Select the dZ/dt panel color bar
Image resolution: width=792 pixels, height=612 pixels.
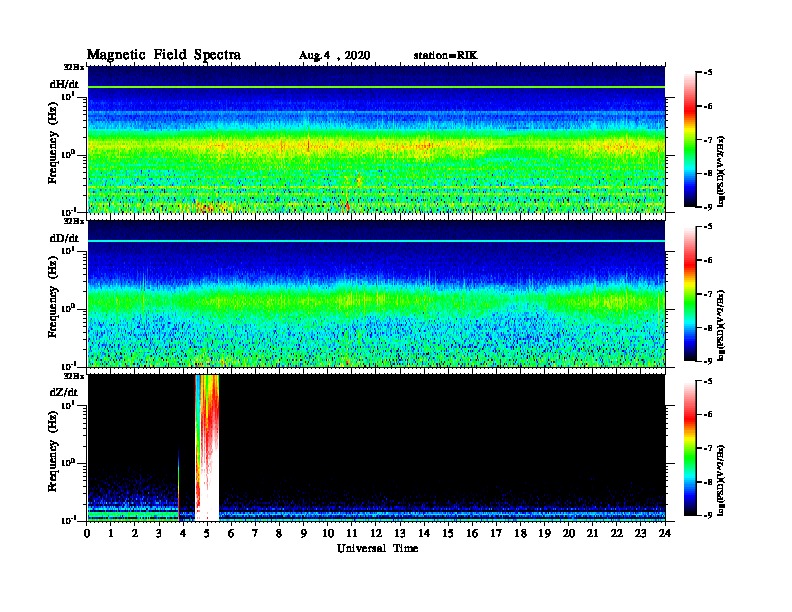pos(689,448)
